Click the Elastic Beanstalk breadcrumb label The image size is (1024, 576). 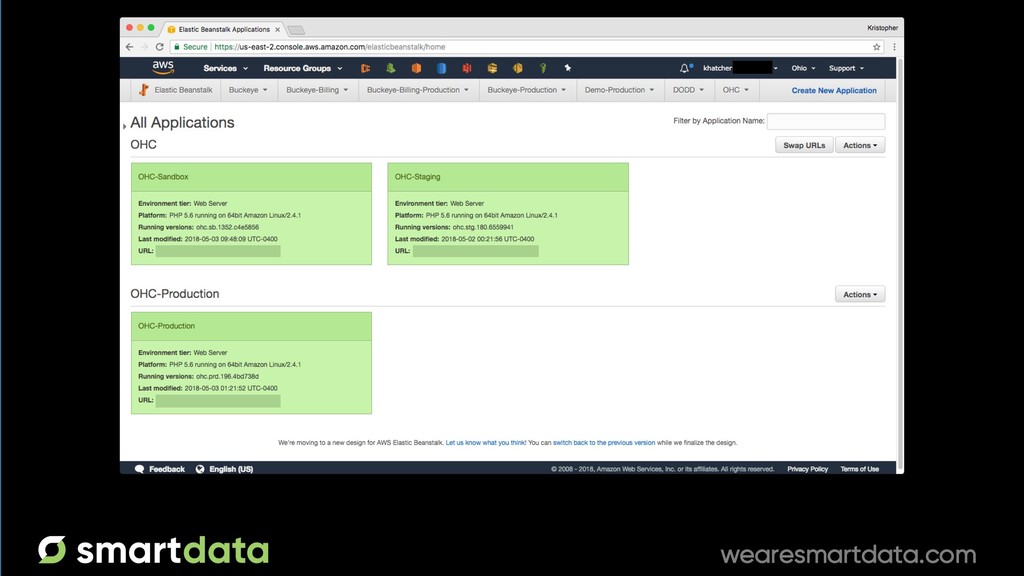coord(183,90)
